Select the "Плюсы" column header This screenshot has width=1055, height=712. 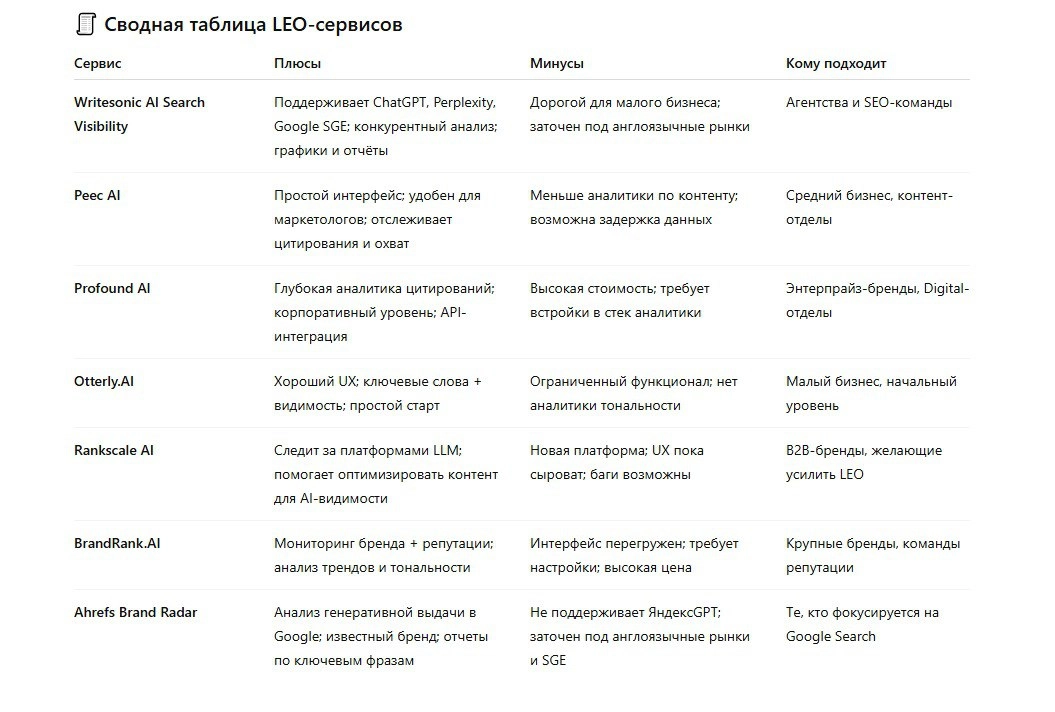point(298,63)
